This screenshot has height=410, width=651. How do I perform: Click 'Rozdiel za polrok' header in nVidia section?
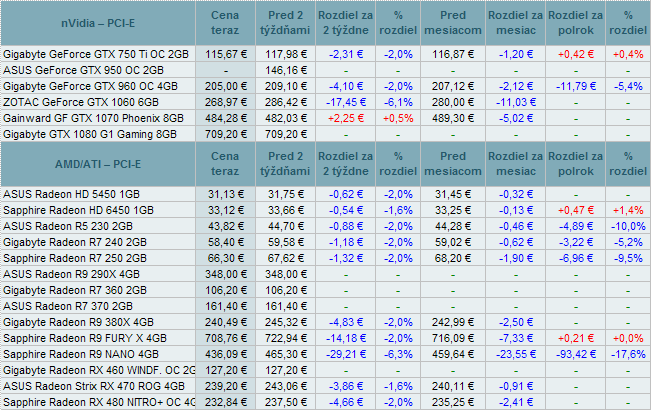point(575,23)
